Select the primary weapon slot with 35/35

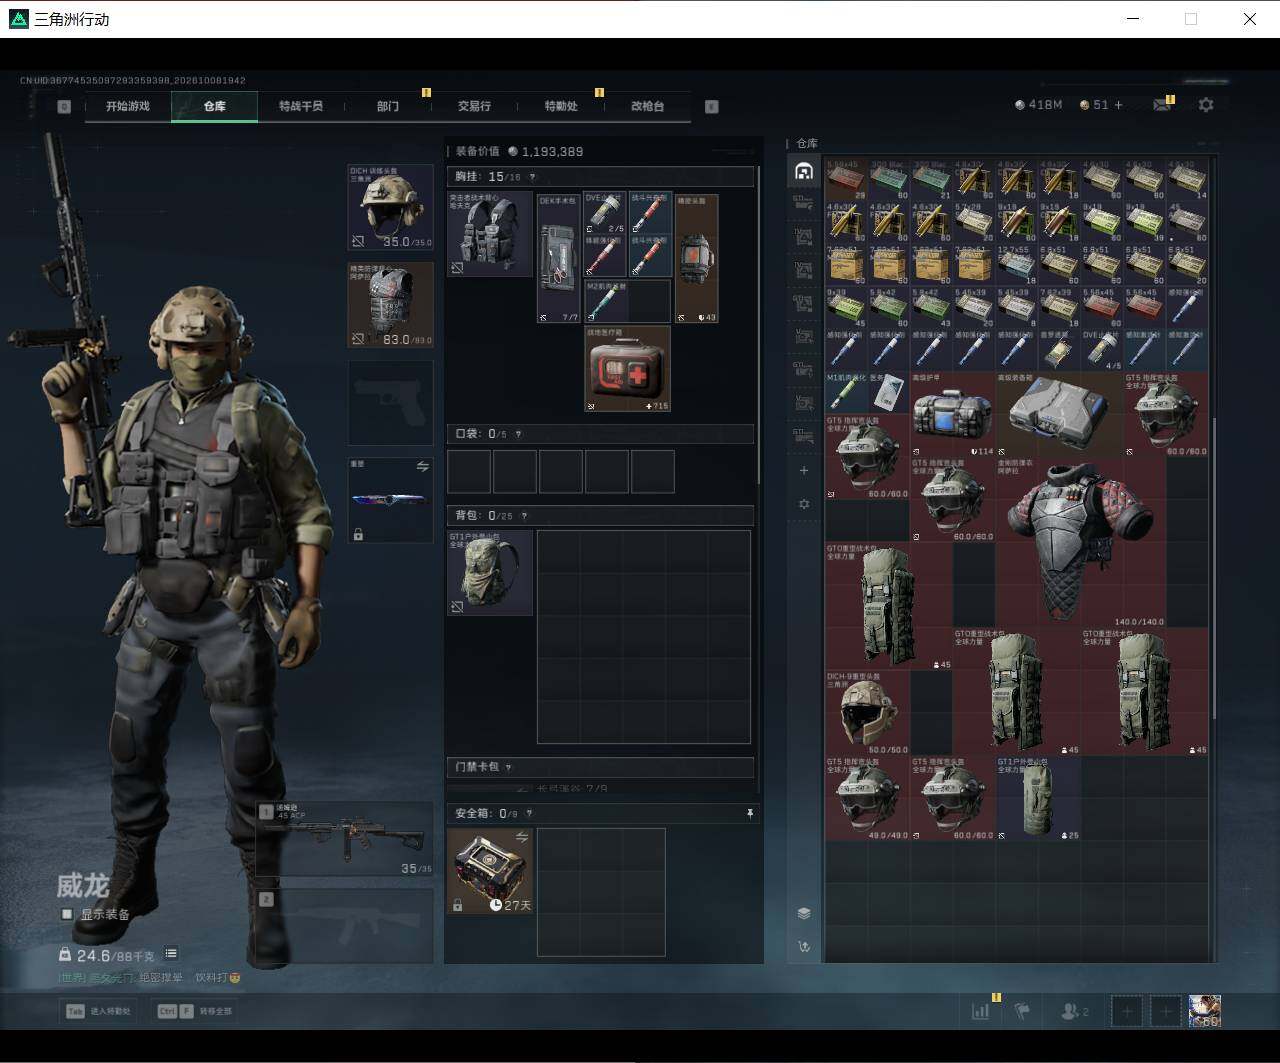click(345, 839)
